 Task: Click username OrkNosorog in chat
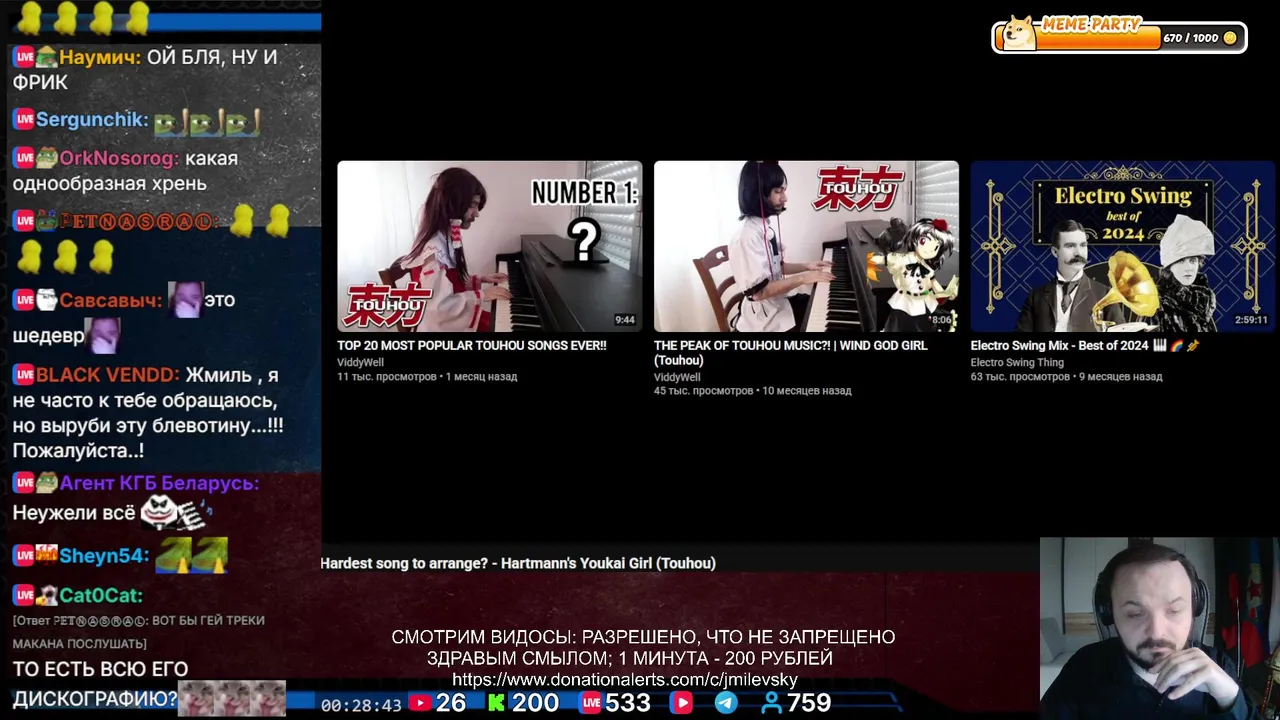pos(119,158)
